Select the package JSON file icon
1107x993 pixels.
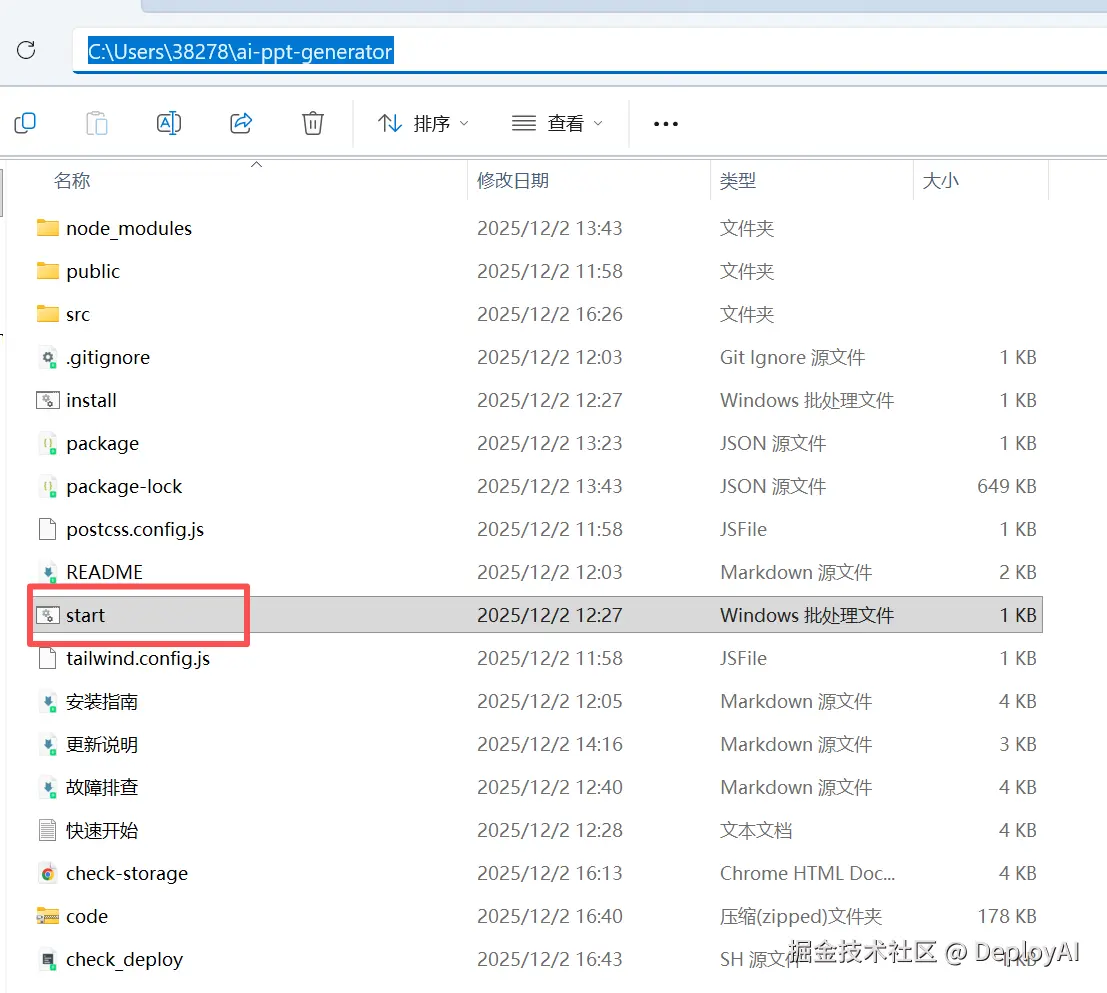[x=47, y=444]
